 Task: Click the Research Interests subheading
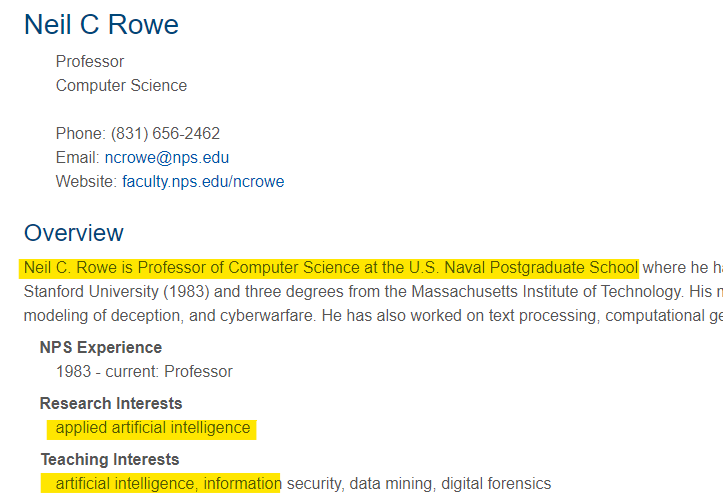(111, 404)
